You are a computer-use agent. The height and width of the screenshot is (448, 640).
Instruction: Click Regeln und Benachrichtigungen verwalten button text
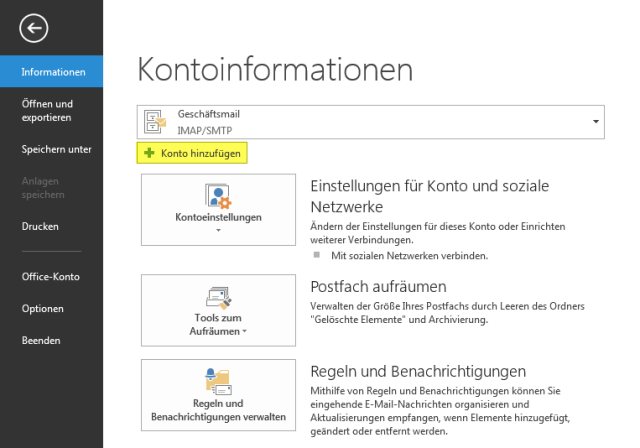click(218, 409)
